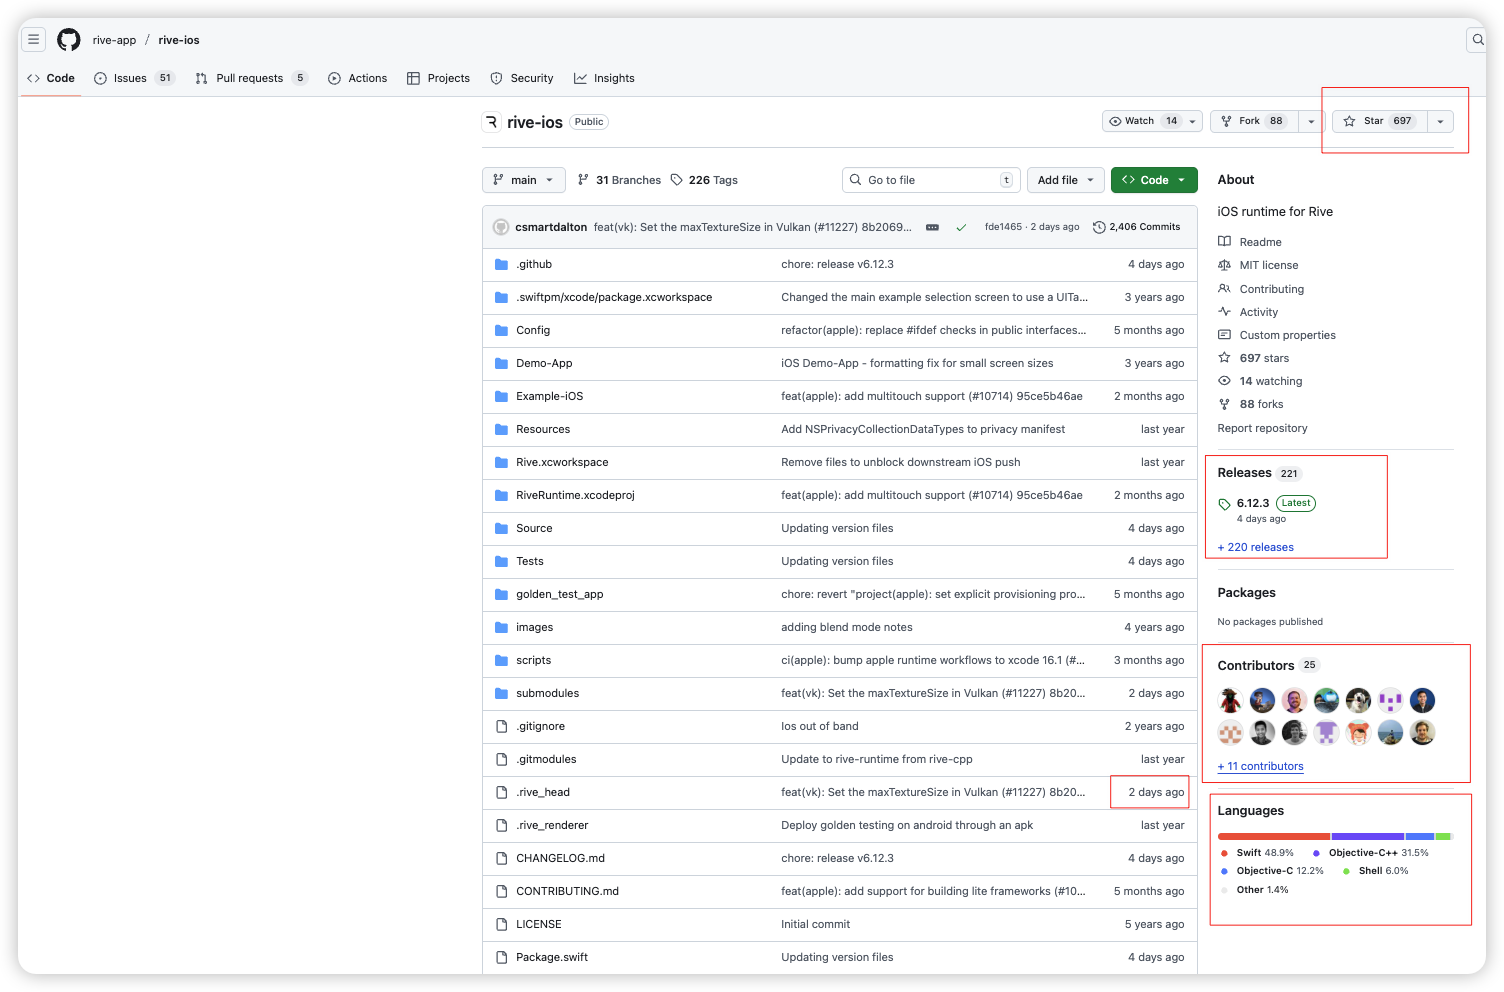1504x992 pixels.
Task: Click the tests folder icon
Action: (x=502, y=561)
